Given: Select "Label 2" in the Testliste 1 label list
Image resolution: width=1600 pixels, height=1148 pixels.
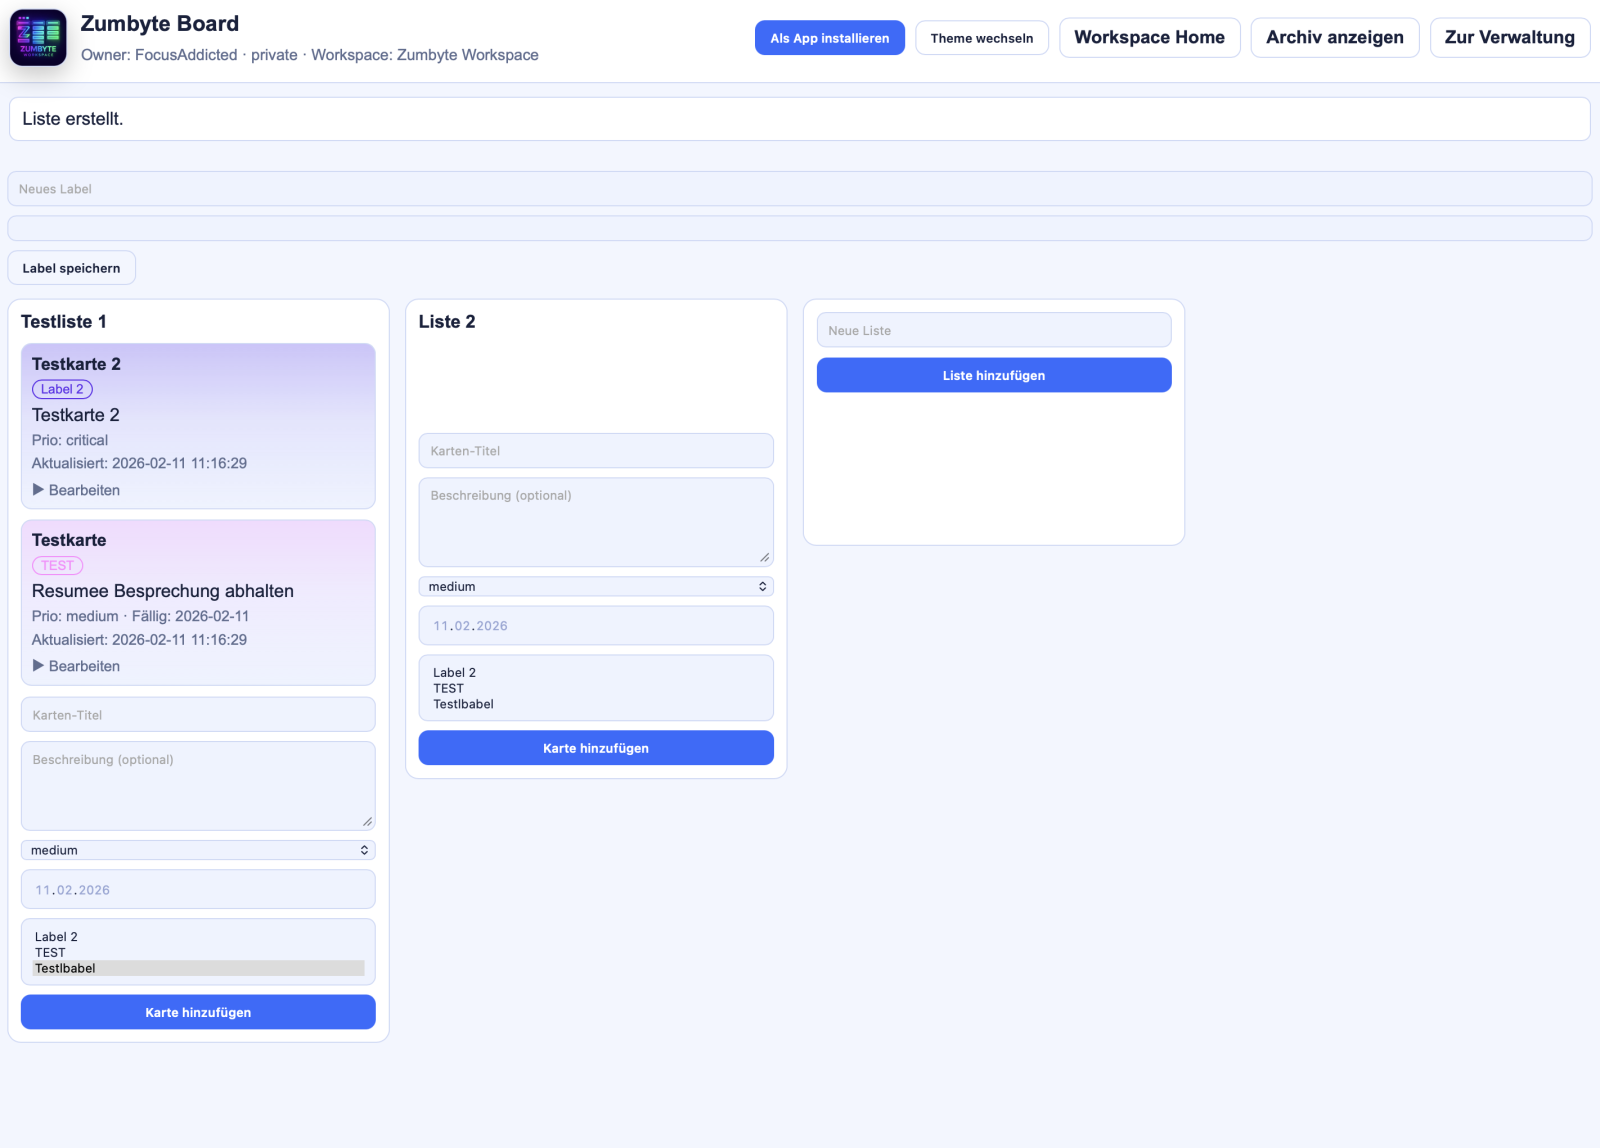Looking at the screenshot, I should click(x=56, y=937).
